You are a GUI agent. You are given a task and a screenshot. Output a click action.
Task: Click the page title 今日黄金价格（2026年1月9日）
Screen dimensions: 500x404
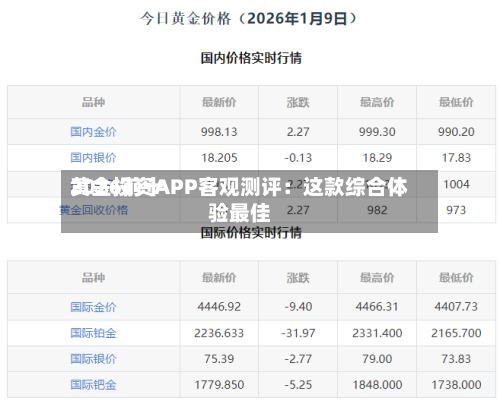pyautogui.click(x=249, y=18)
